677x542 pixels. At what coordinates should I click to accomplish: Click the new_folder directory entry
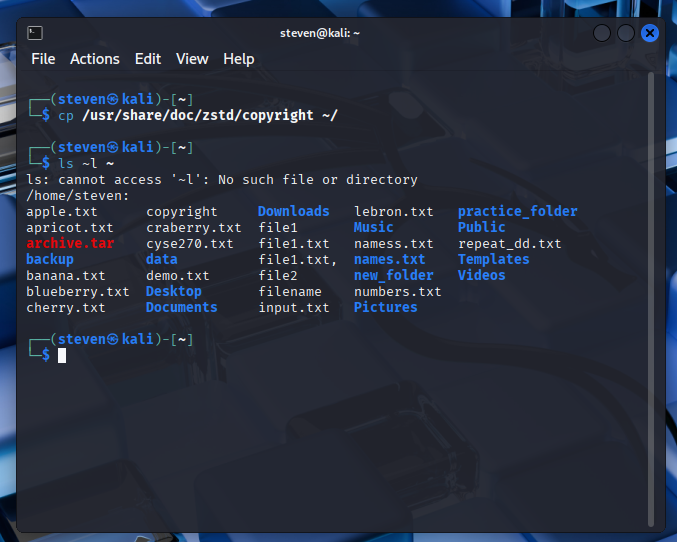(x=393, y=275)
